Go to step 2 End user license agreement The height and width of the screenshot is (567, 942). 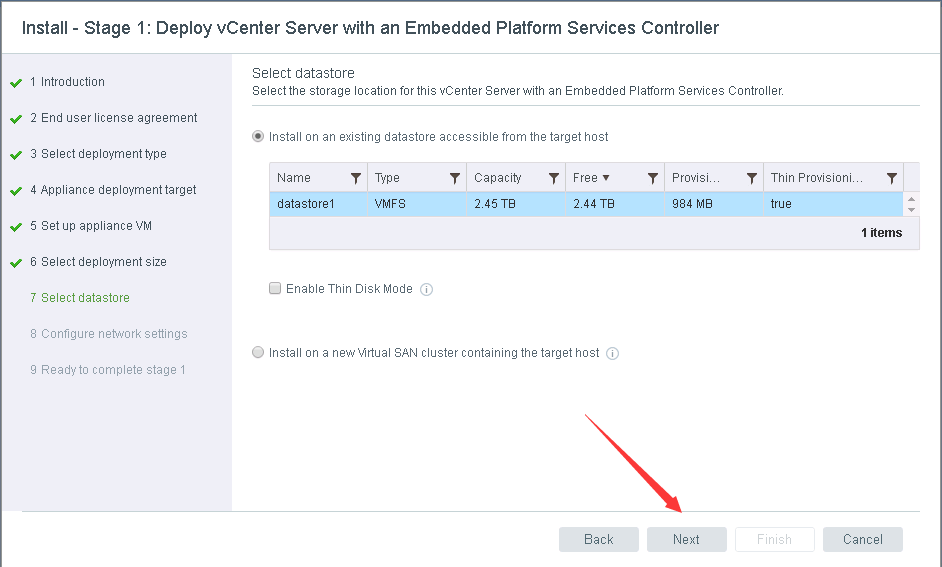[114, 118]
